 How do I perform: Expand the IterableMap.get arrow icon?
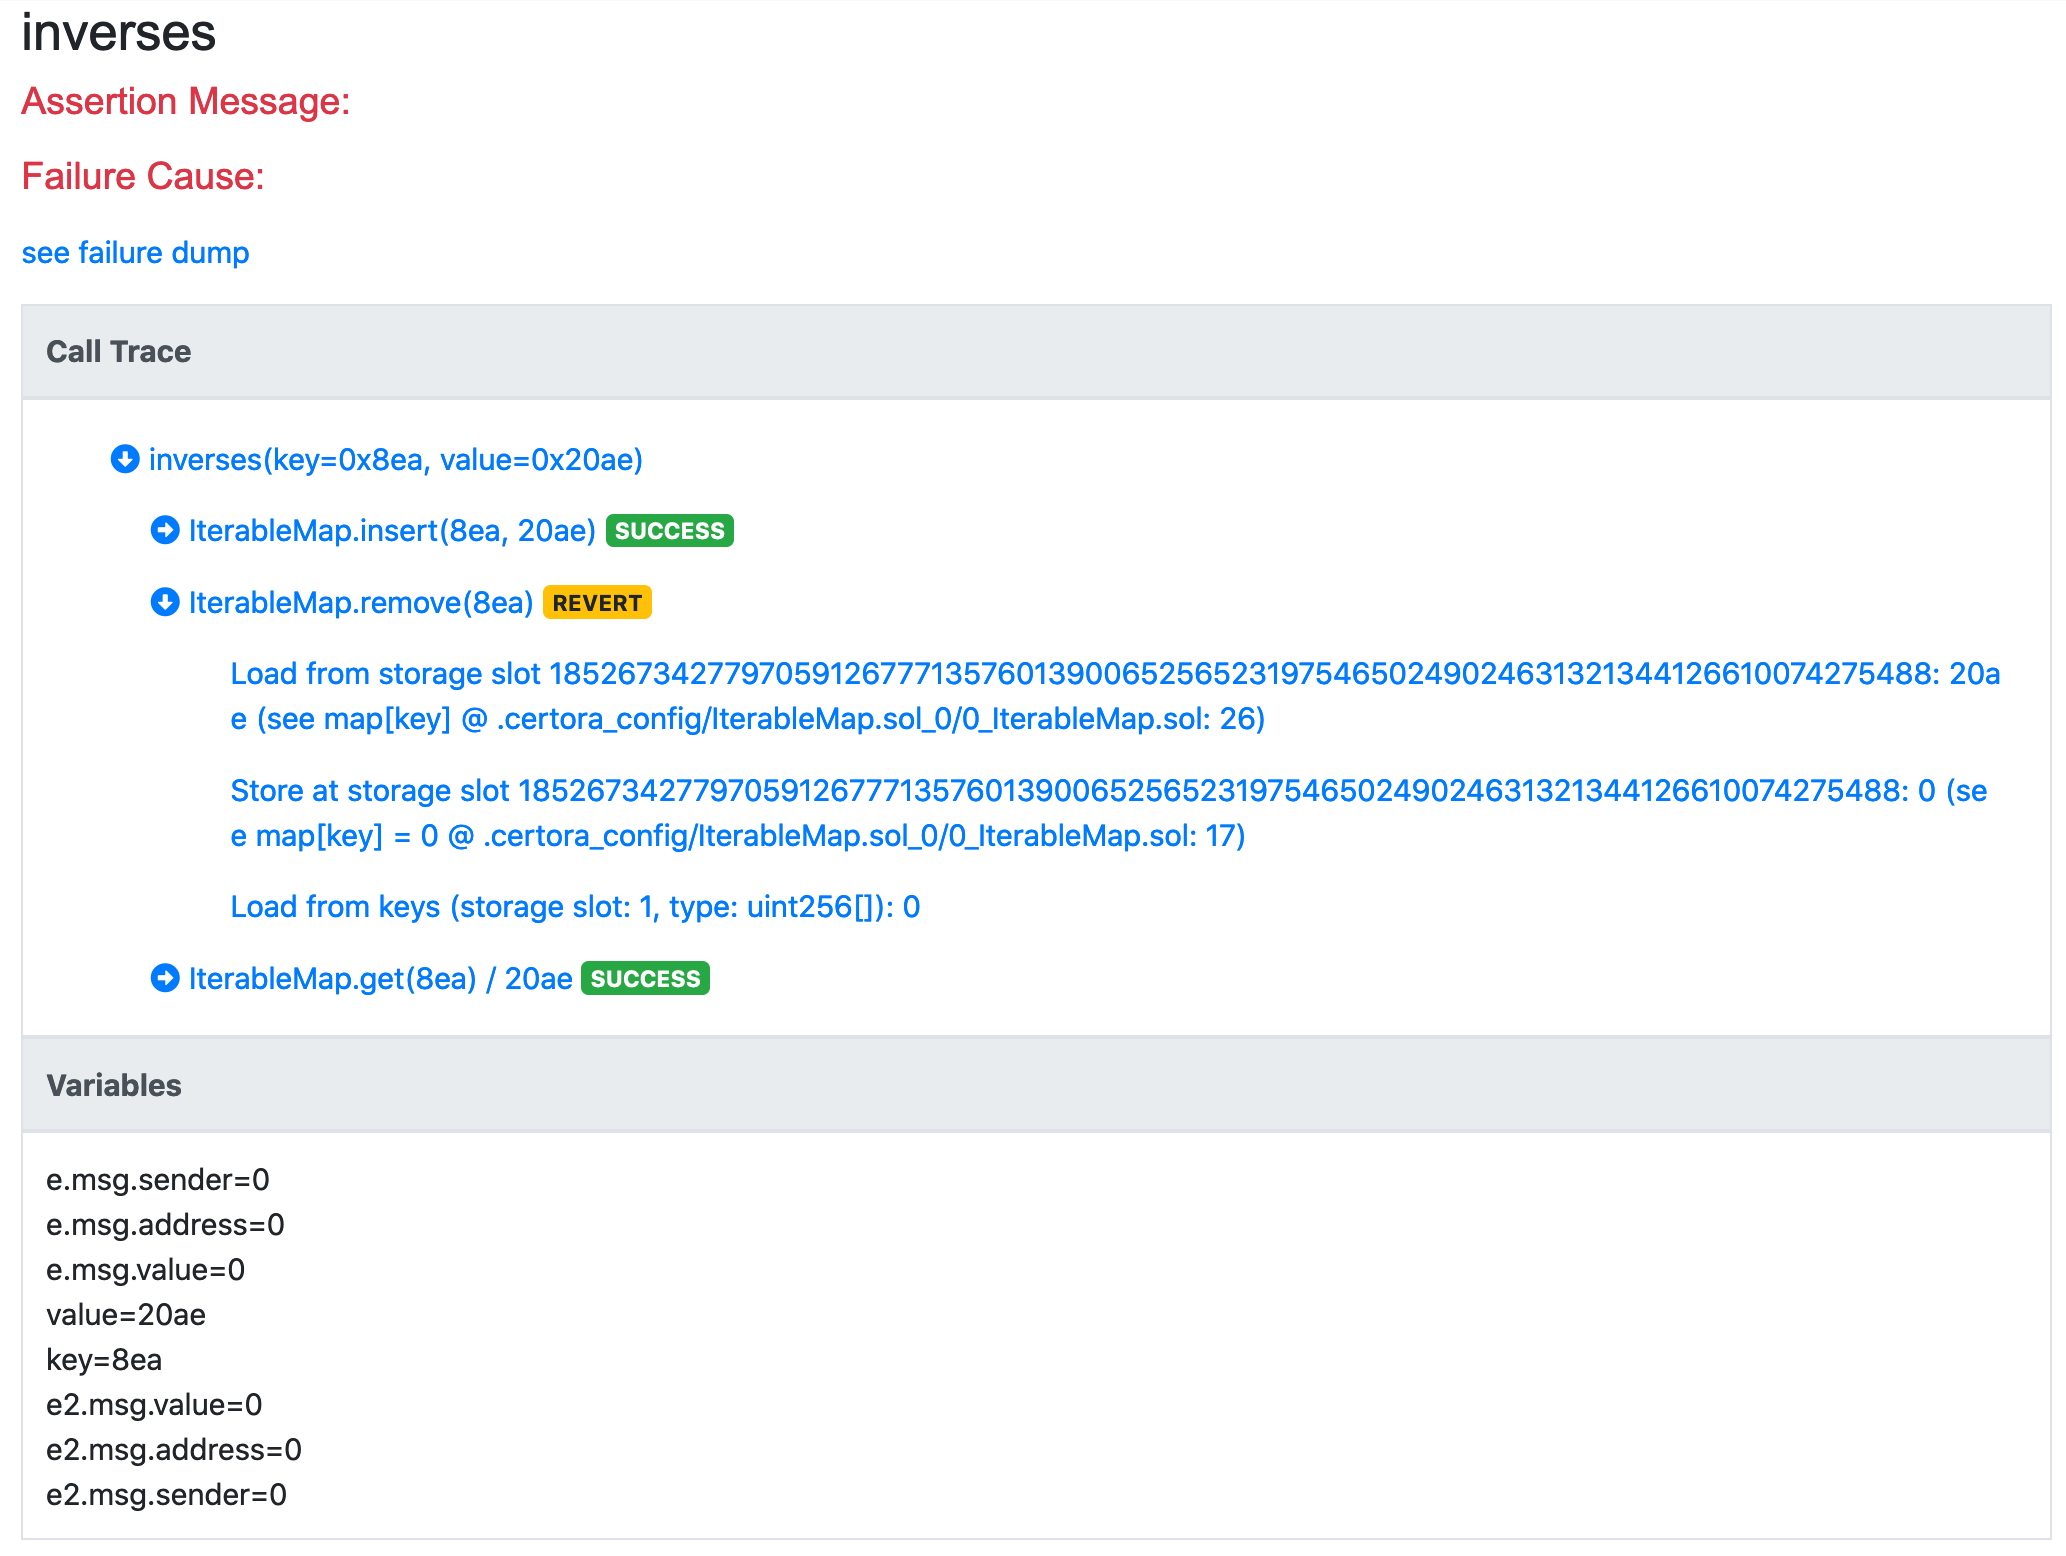point(165,978)
